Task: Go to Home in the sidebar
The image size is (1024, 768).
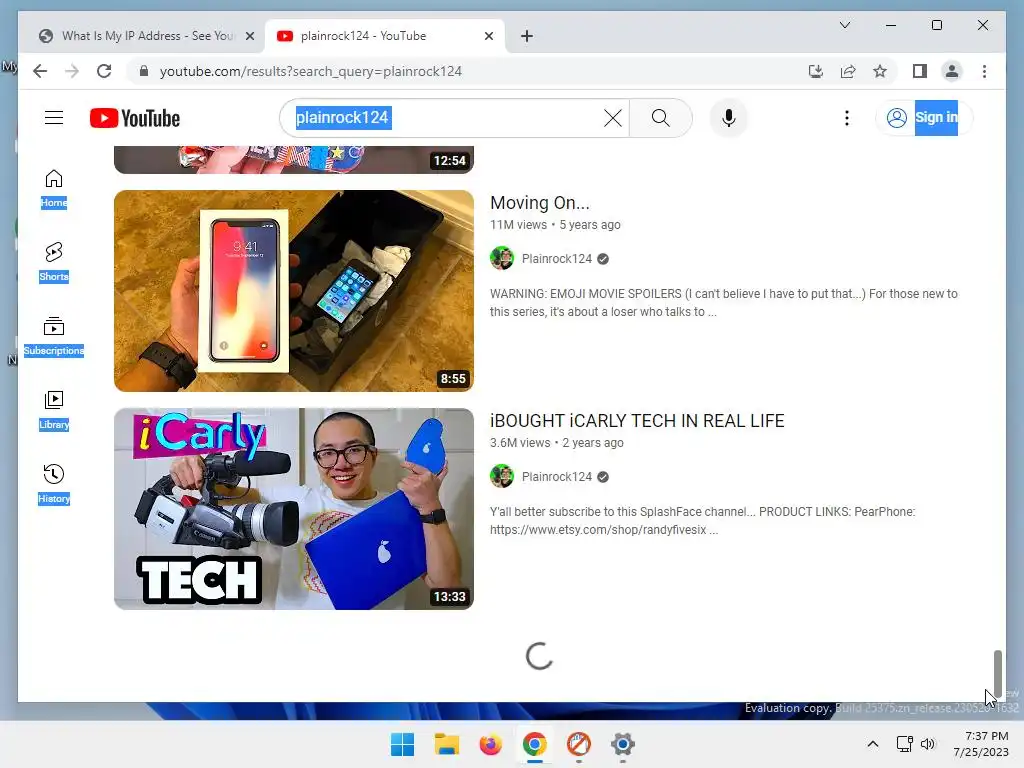Action: pos(54,189)
